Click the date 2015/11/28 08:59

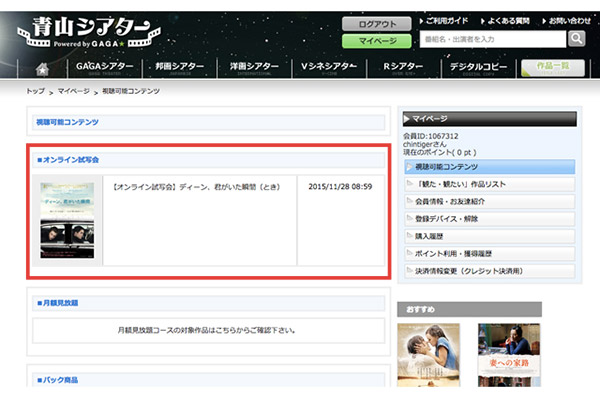tap(340, 187)
